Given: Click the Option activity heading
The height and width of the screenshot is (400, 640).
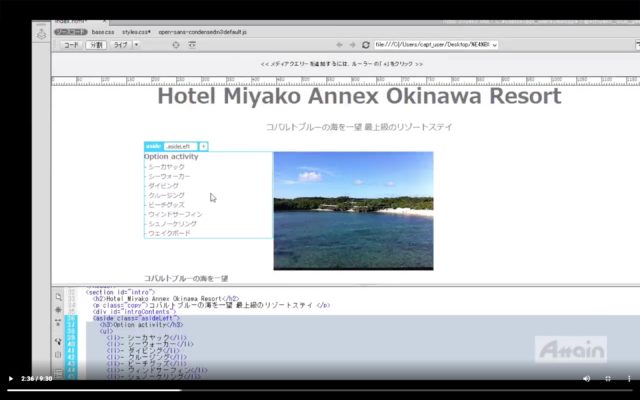Looking at the screenshot, I should point(171,157).
